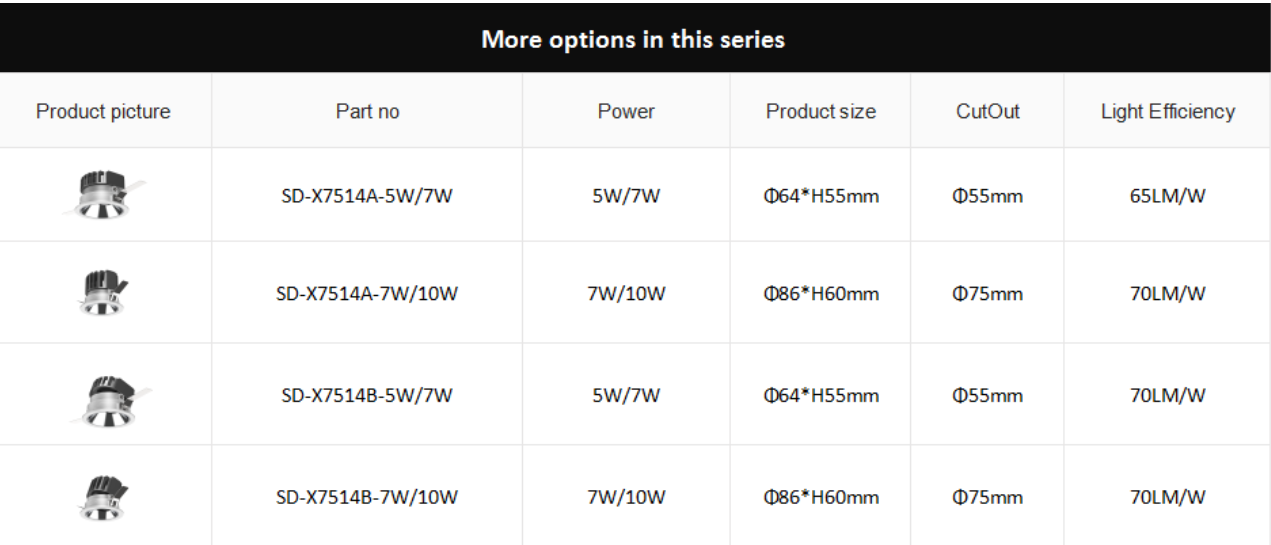Click the Φ55mm cutout in third row
Image resolution: width=1271 pixels, height=545 pixels.
coord(987,395)
